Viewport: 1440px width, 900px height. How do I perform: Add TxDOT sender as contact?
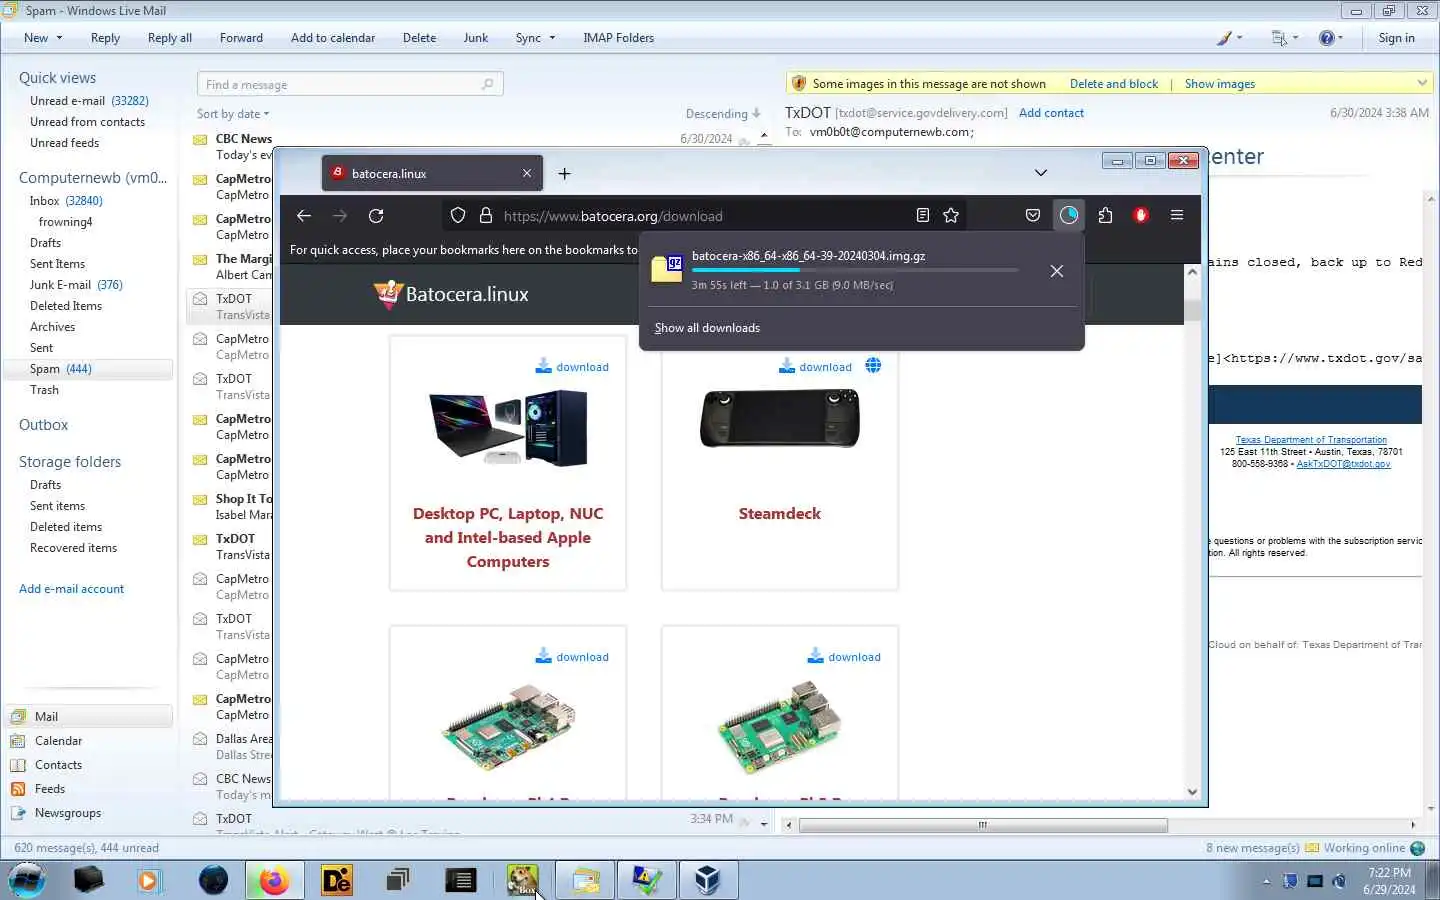[x=1051, y=113]
